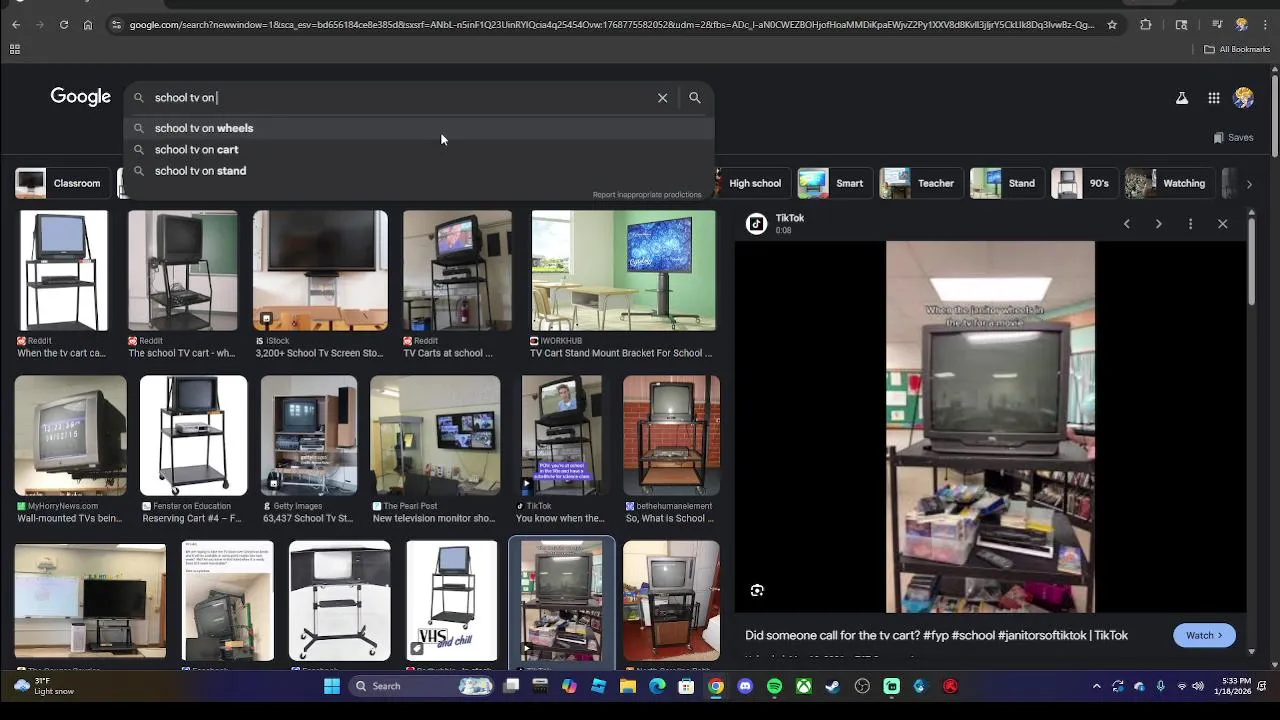This screenshot has width=1280, height=720.
Task: Open the 'VHS and chill' thumbnail
Action: pos(452,601)
